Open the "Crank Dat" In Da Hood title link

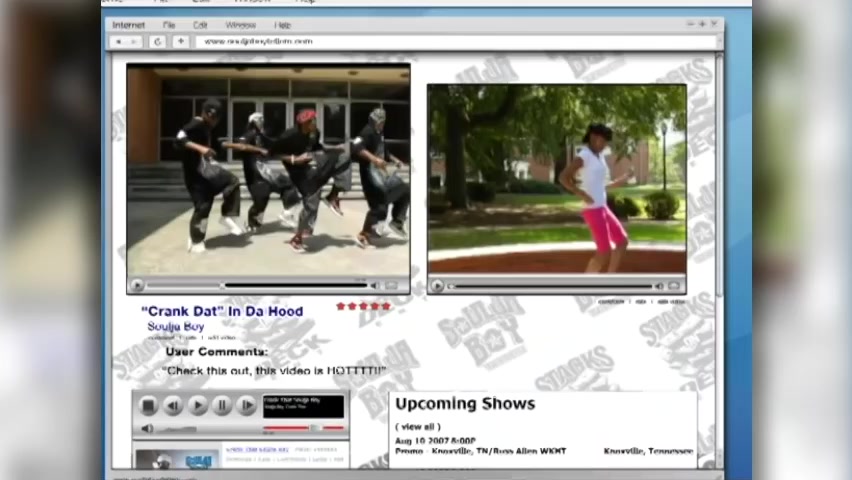222,311
